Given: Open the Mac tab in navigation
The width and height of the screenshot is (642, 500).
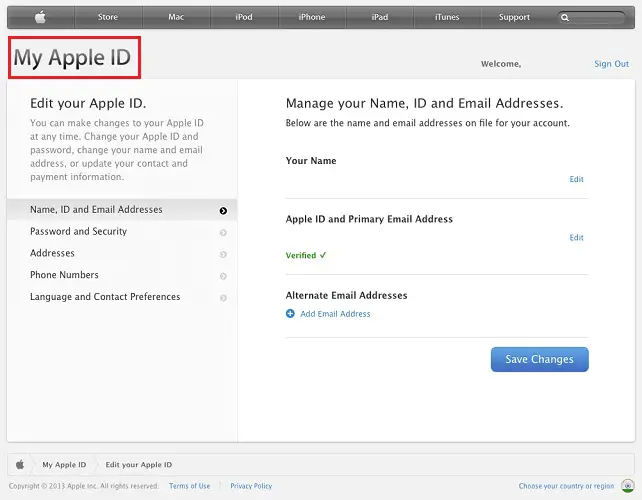Looking at the screenshot, I should 176,17.
